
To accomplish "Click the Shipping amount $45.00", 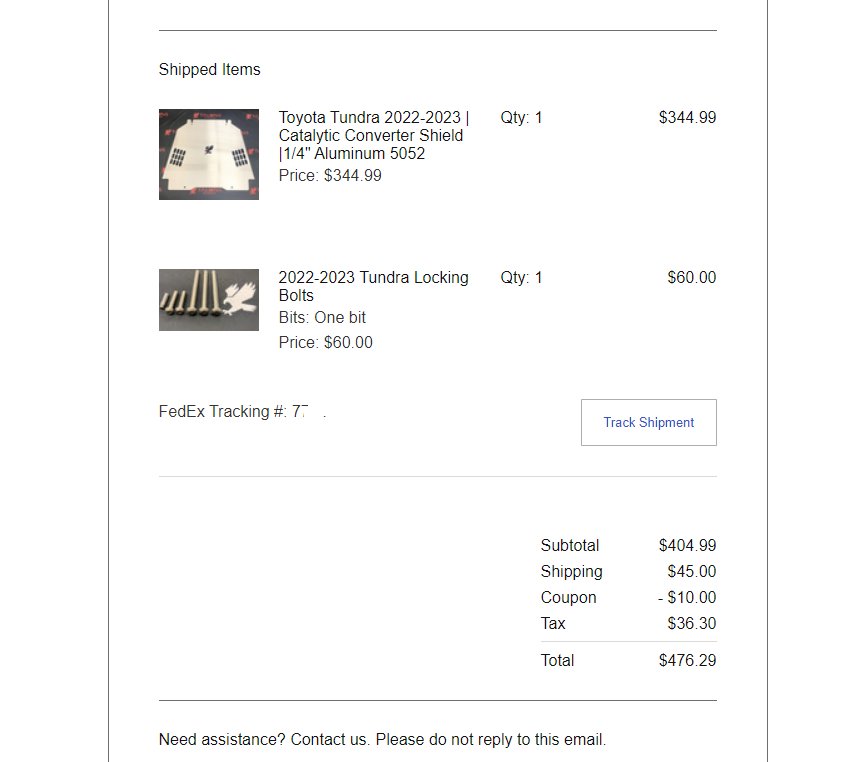I will [692, 571].
